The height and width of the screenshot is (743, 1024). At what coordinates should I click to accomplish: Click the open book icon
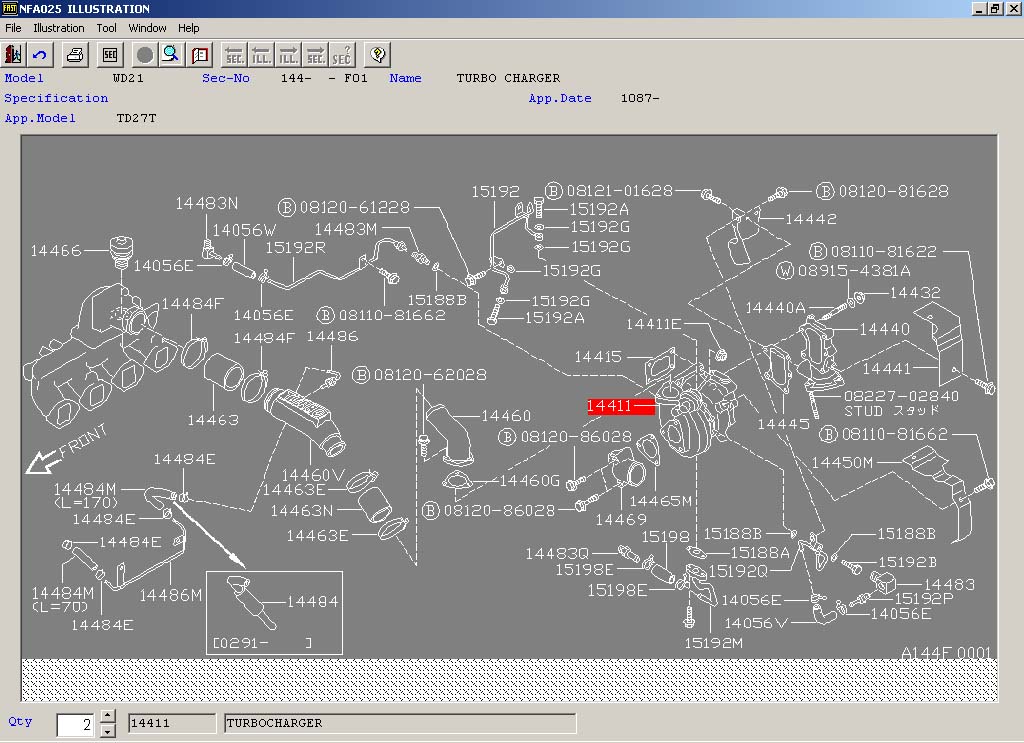(199, 54)
